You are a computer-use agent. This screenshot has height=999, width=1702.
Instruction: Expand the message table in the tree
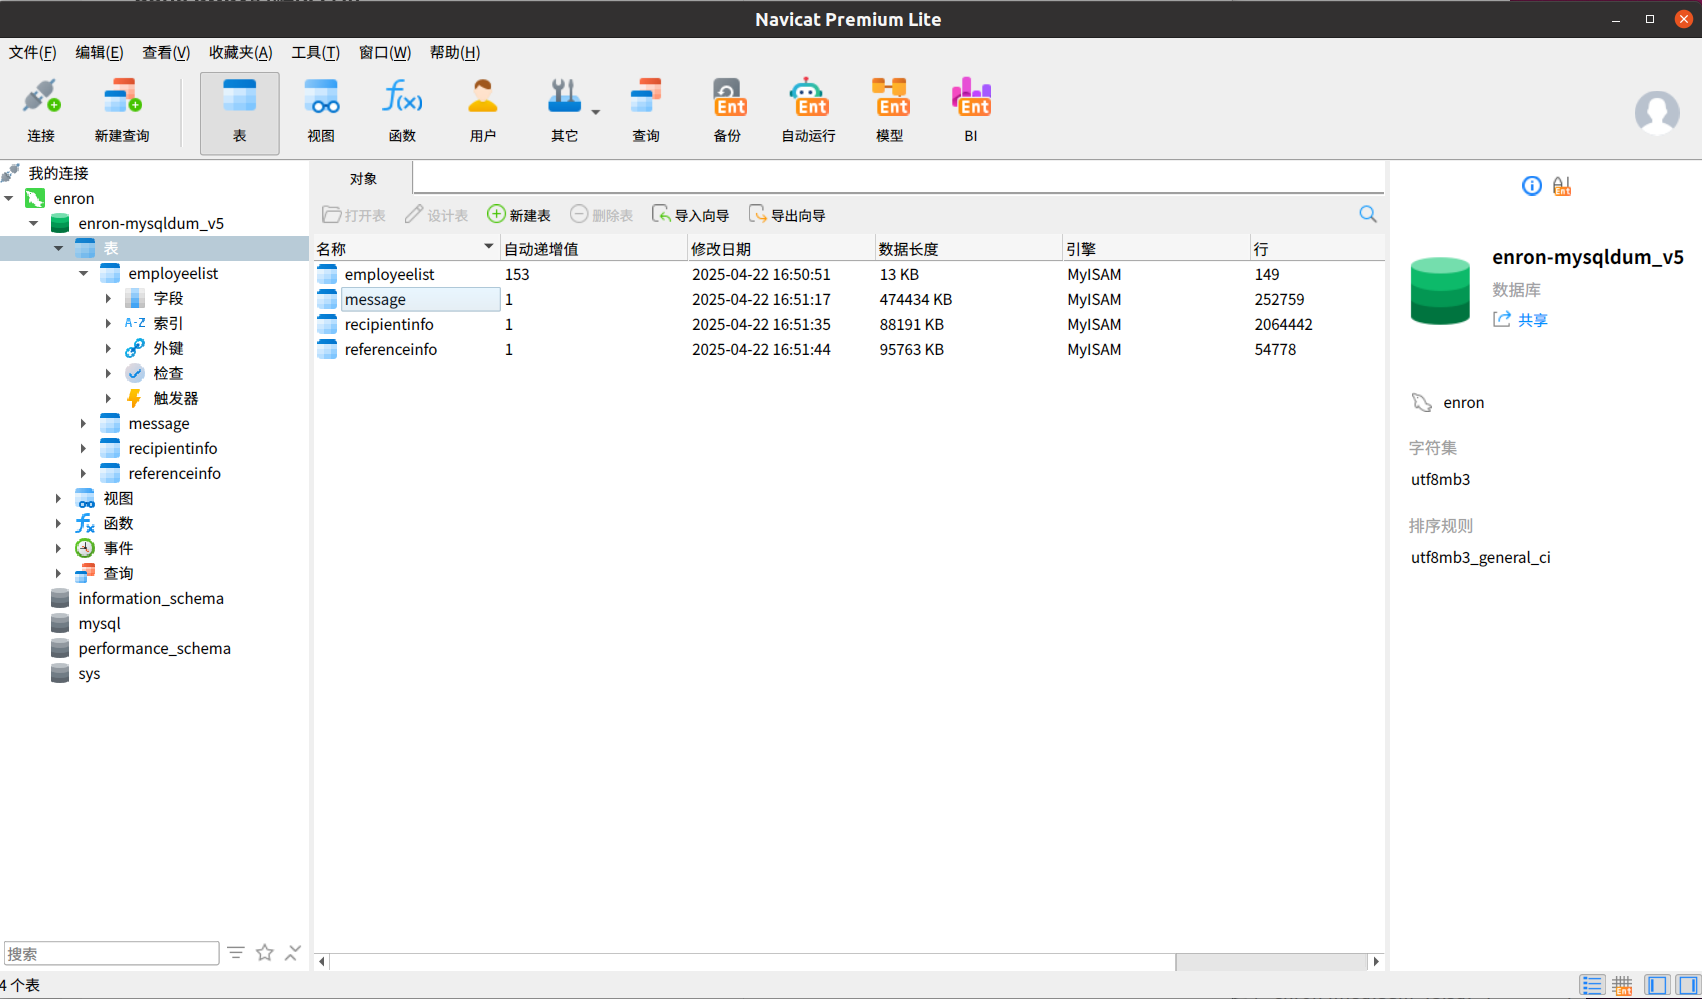[84, 423]
